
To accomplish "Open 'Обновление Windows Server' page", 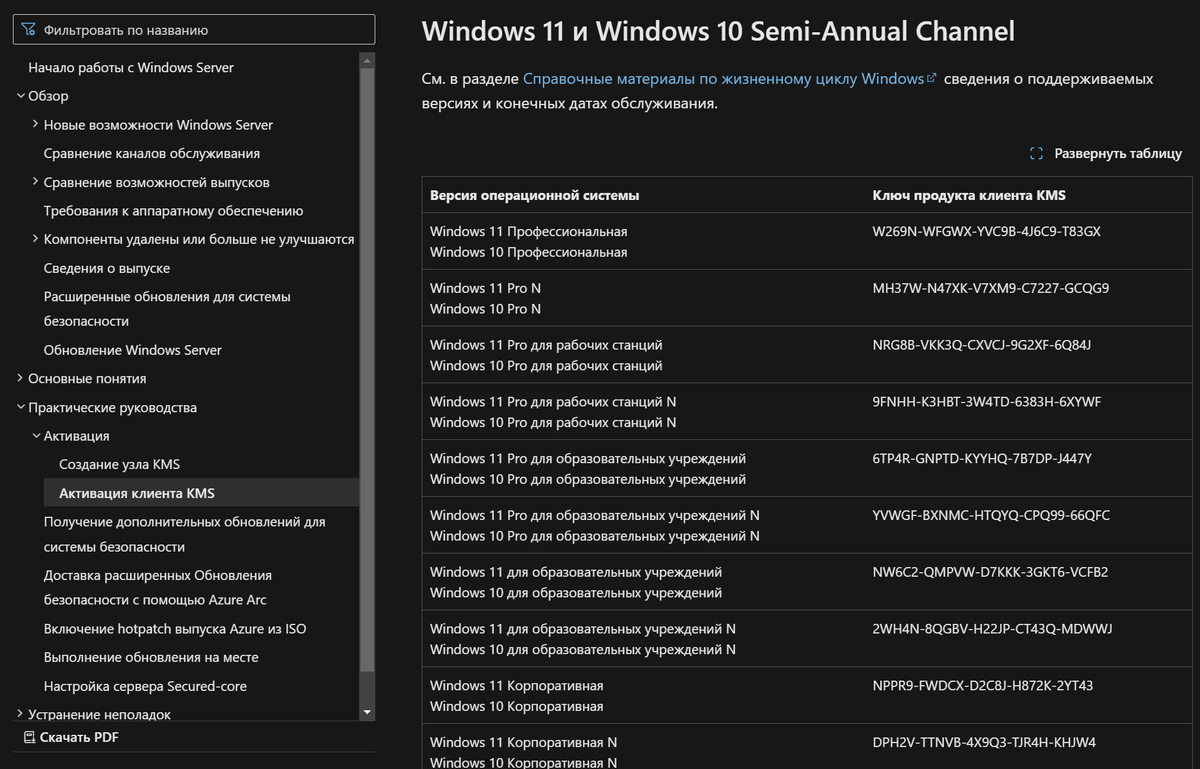I will coord(133,350).
